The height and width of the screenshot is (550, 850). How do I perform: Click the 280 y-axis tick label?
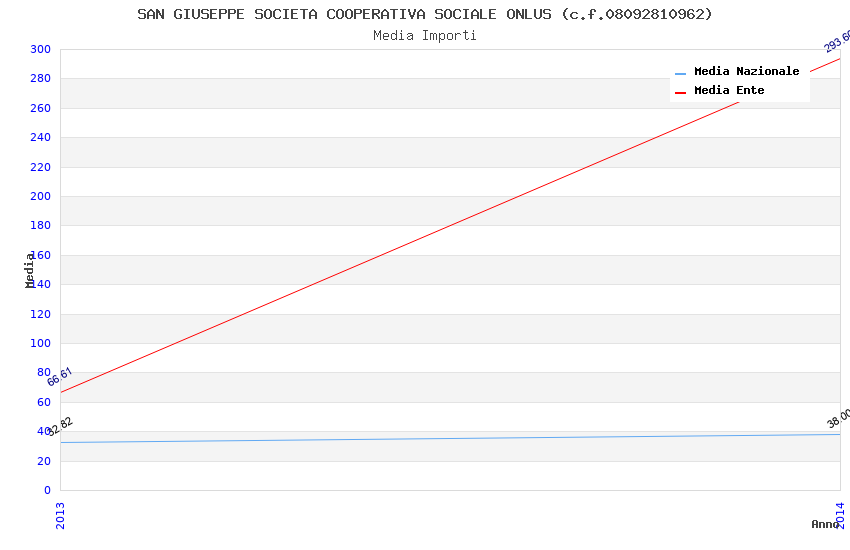(x=40, y=79)
